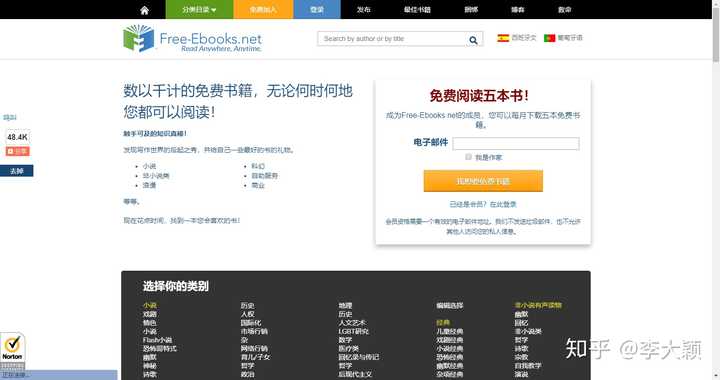
Task: Open the 后现代主义 category link
Action: tap(355, 374)
